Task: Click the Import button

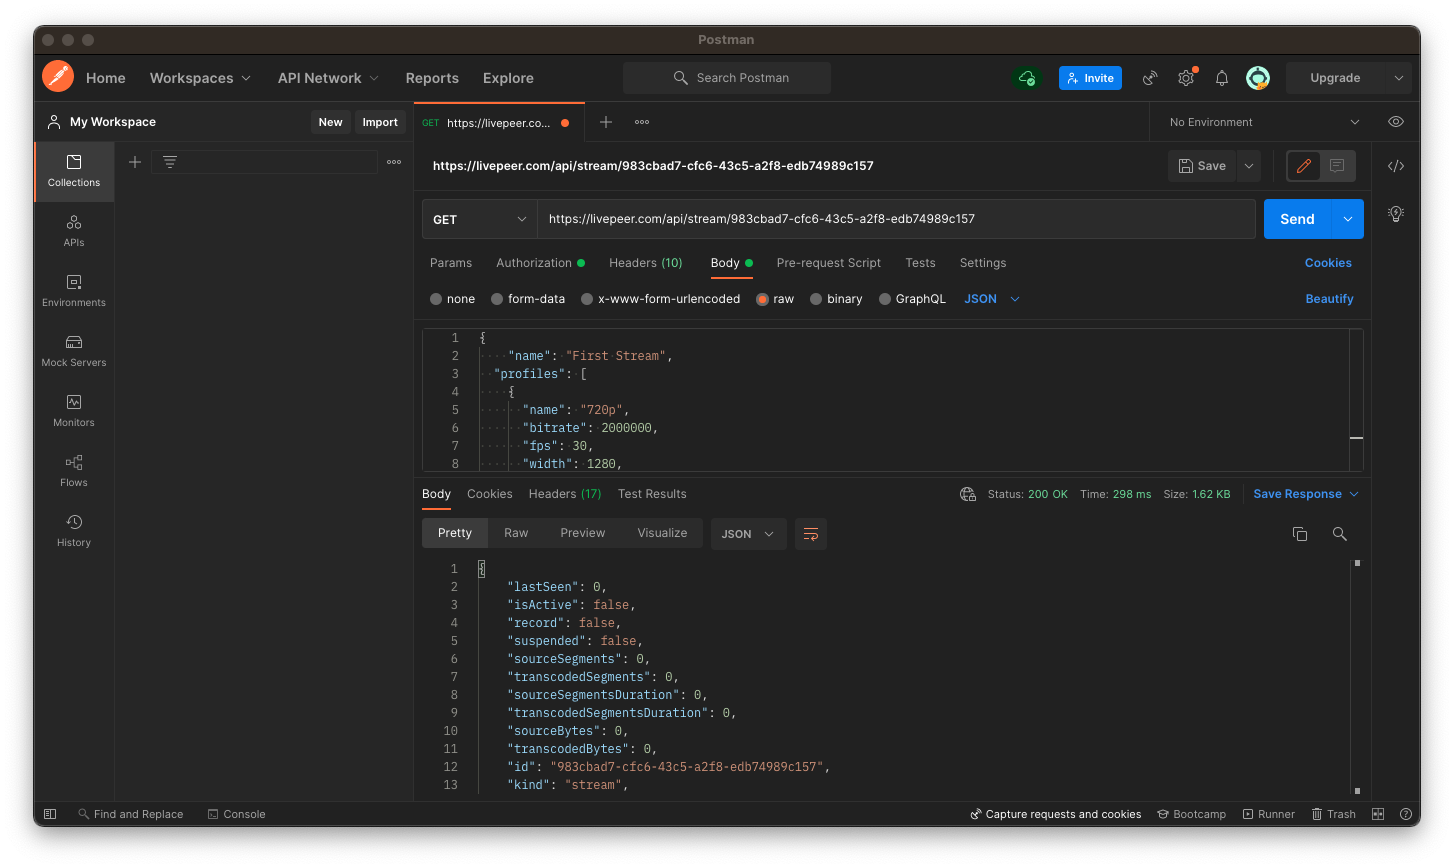Action: [x=380, y=122]
